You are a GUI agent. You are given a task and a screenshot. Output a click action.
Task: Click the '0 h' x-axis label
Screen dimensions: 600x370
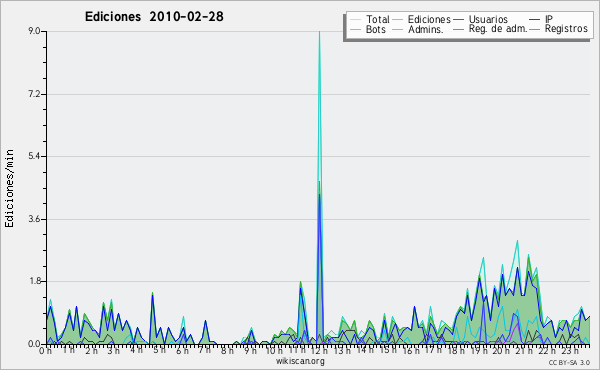tap(45, 351)
